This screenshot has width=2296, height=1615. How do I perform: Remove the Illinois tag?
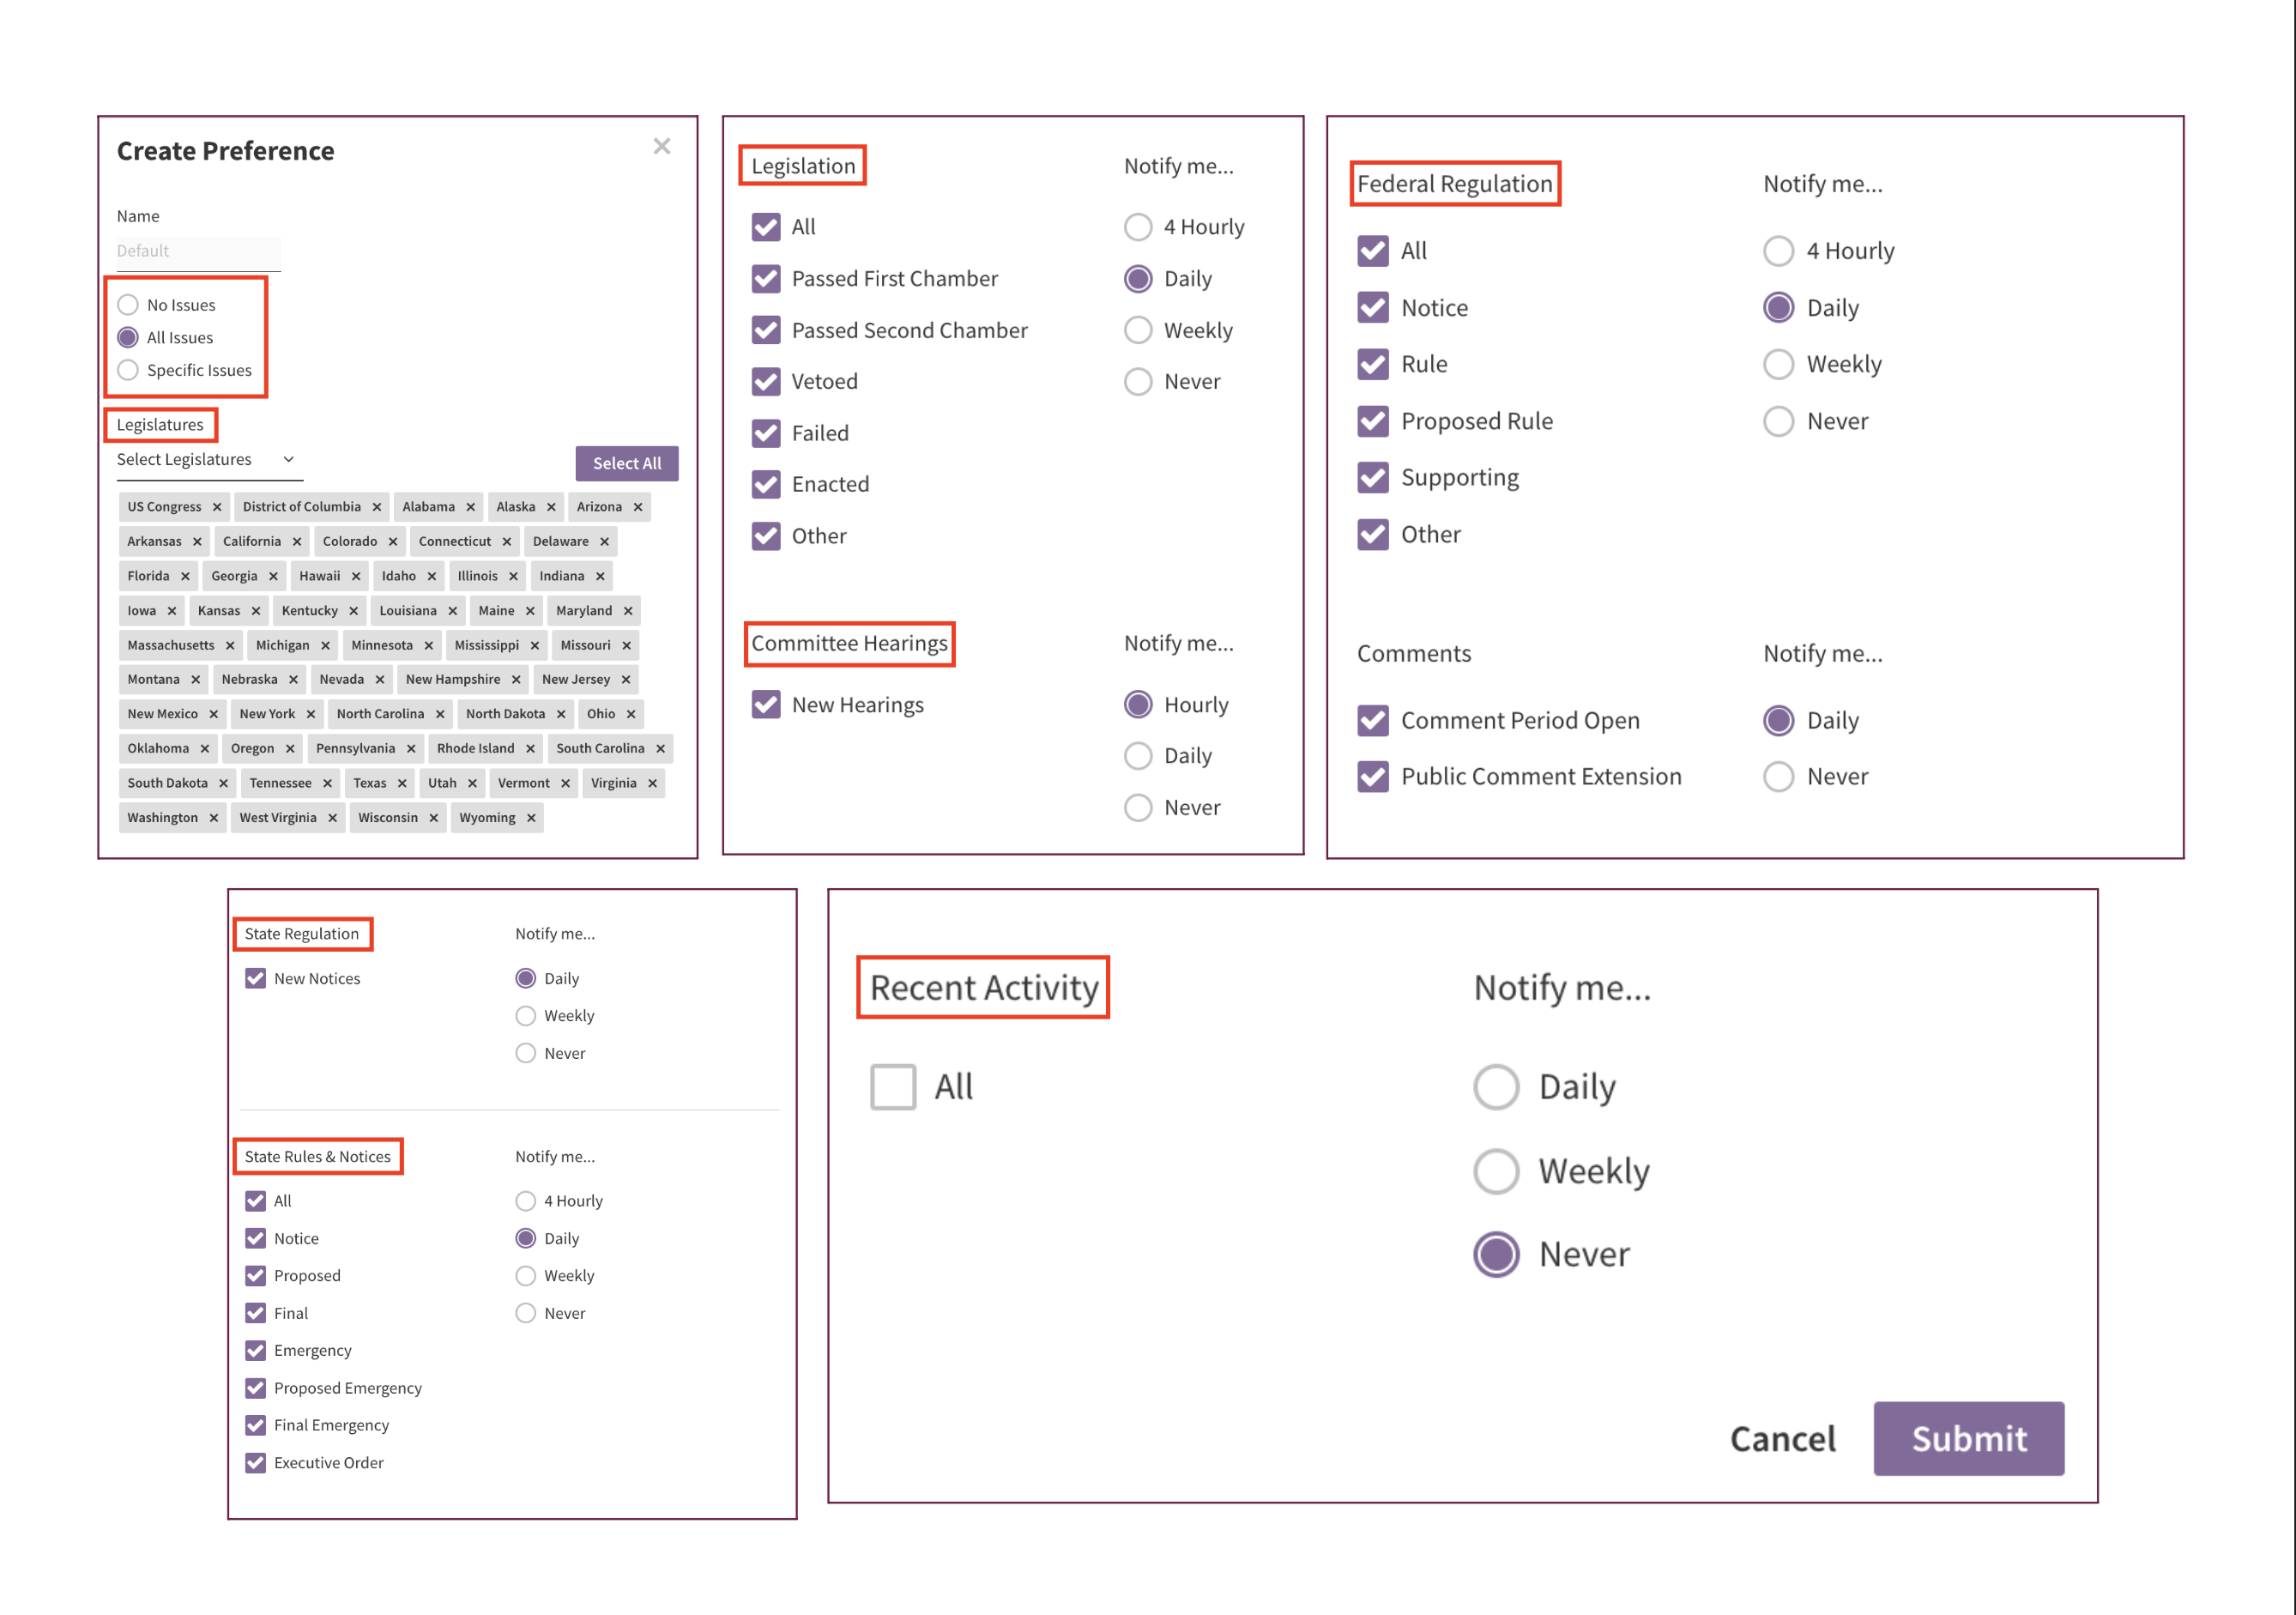513,576
